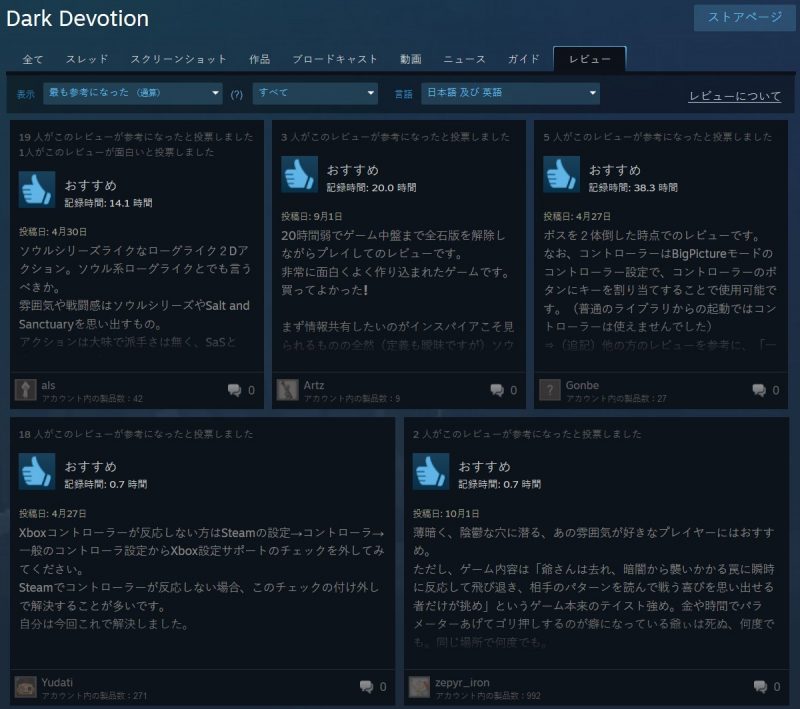Click 投稿日: 10月1日 text

coord(446,514)
